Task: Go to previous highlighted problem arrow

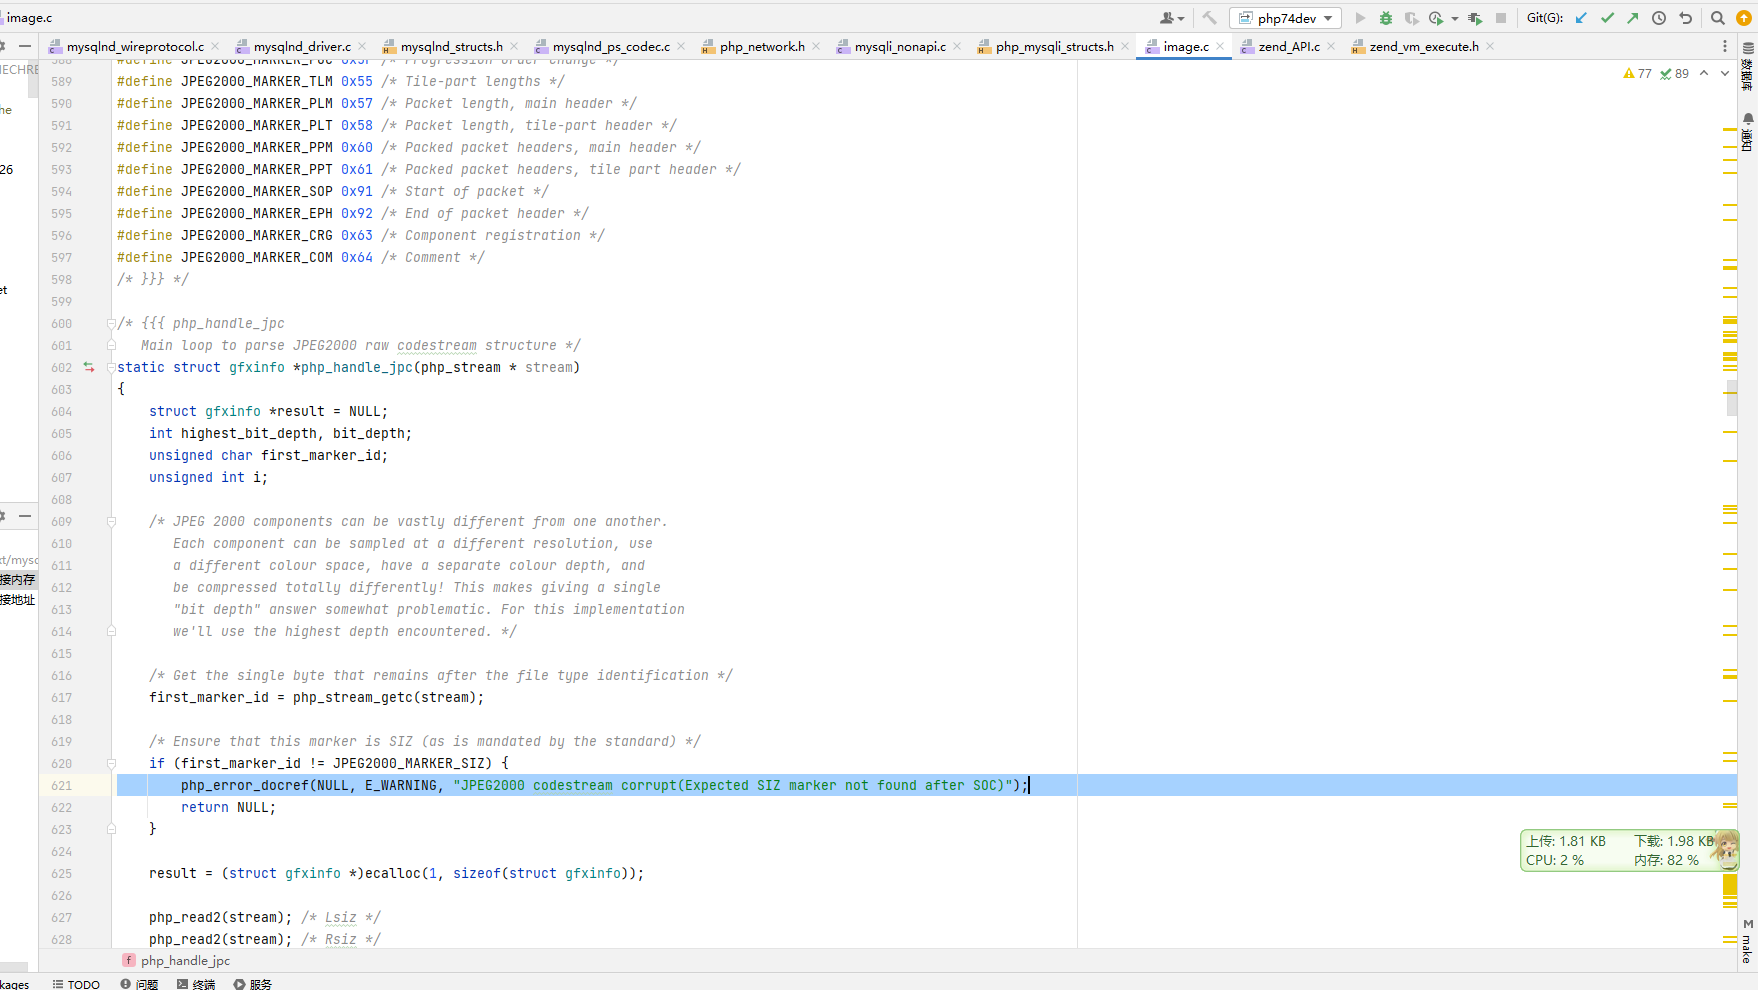Action: (x=1704, y=73)
